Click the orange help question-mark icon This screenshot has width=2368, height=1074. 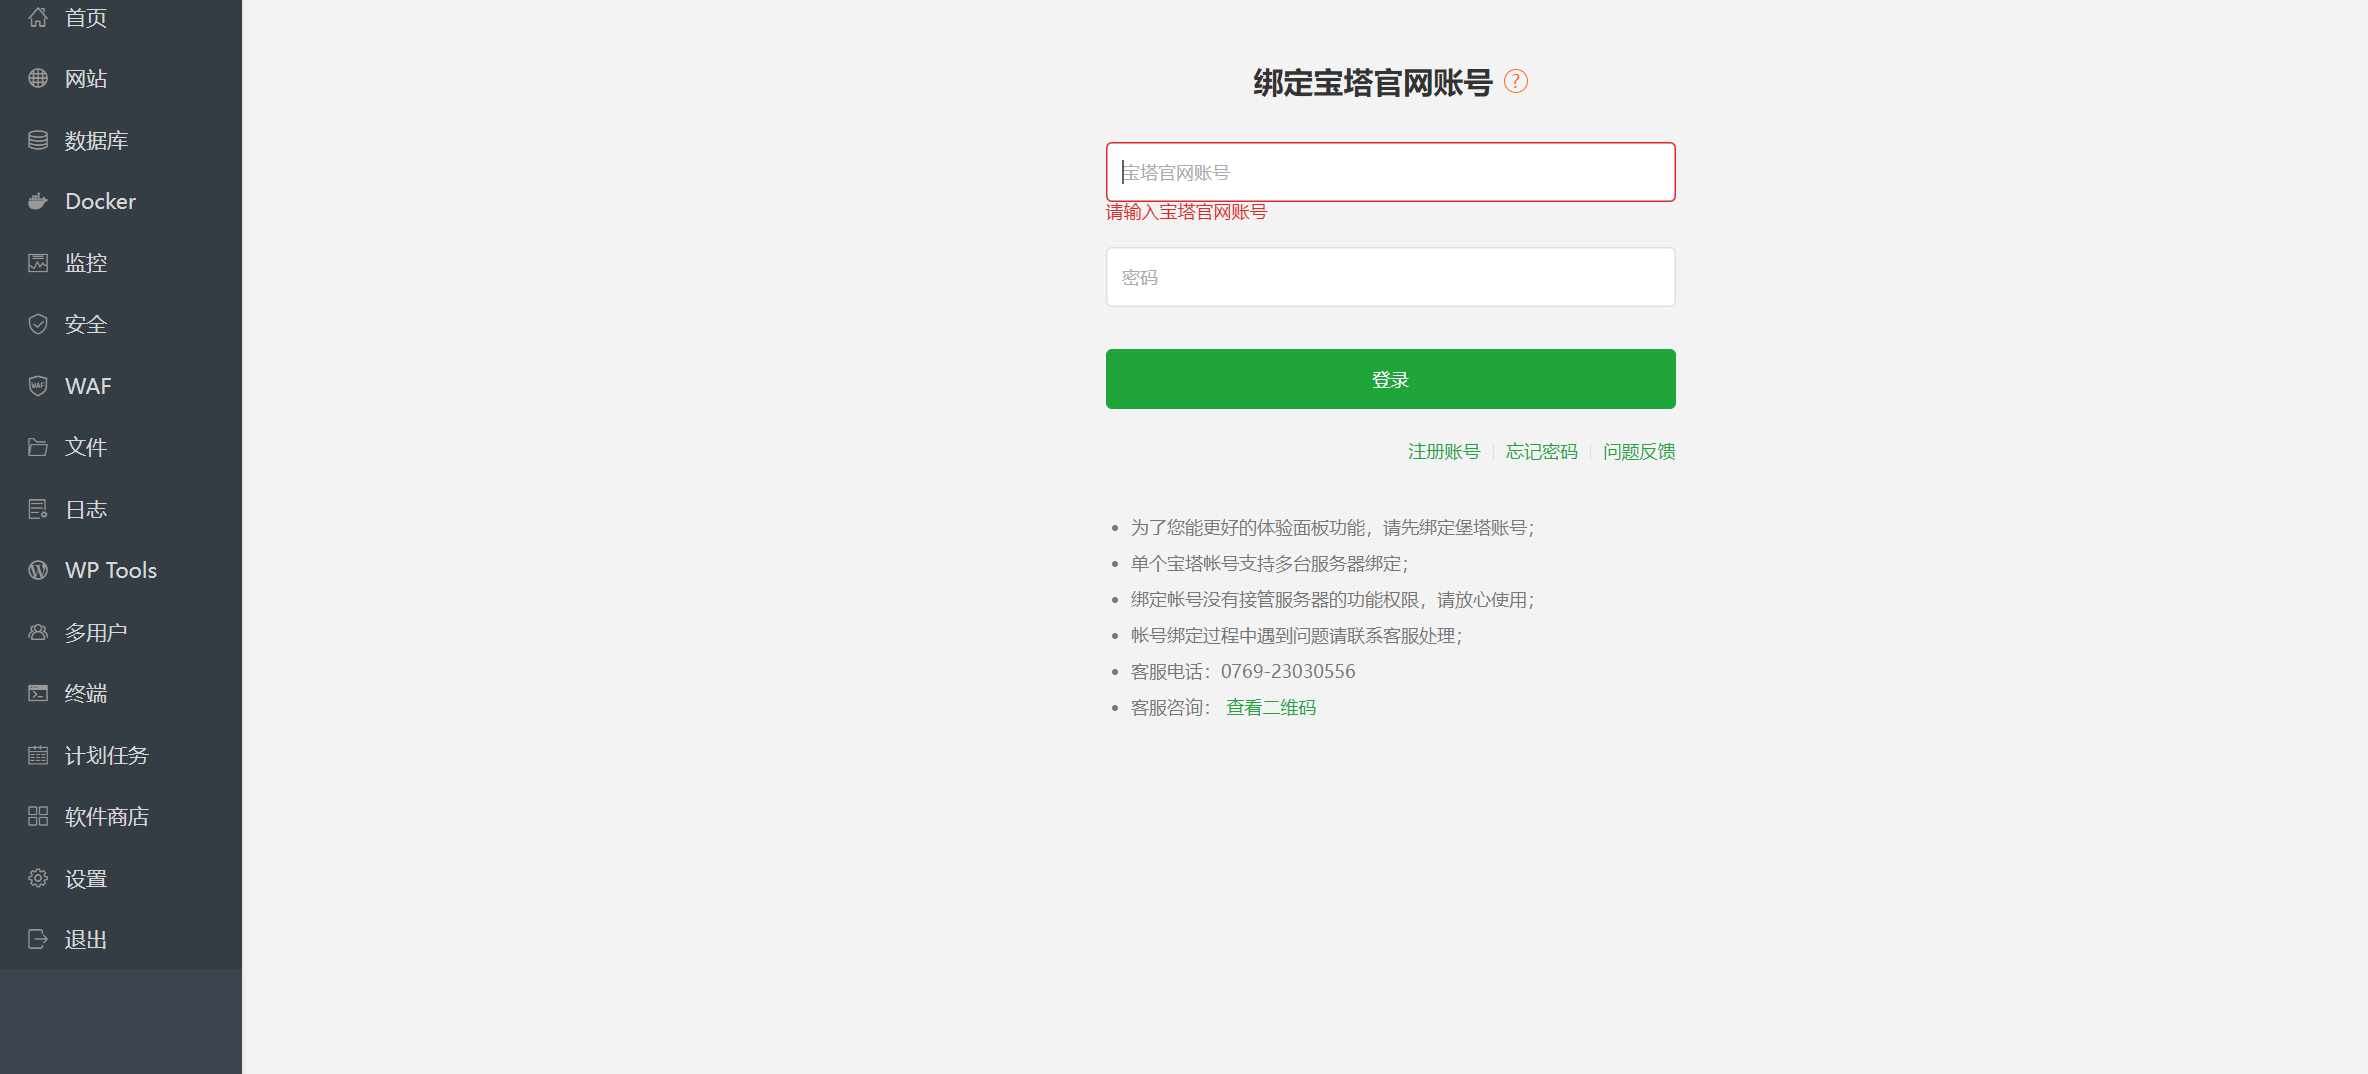(x=1516, y=81)
